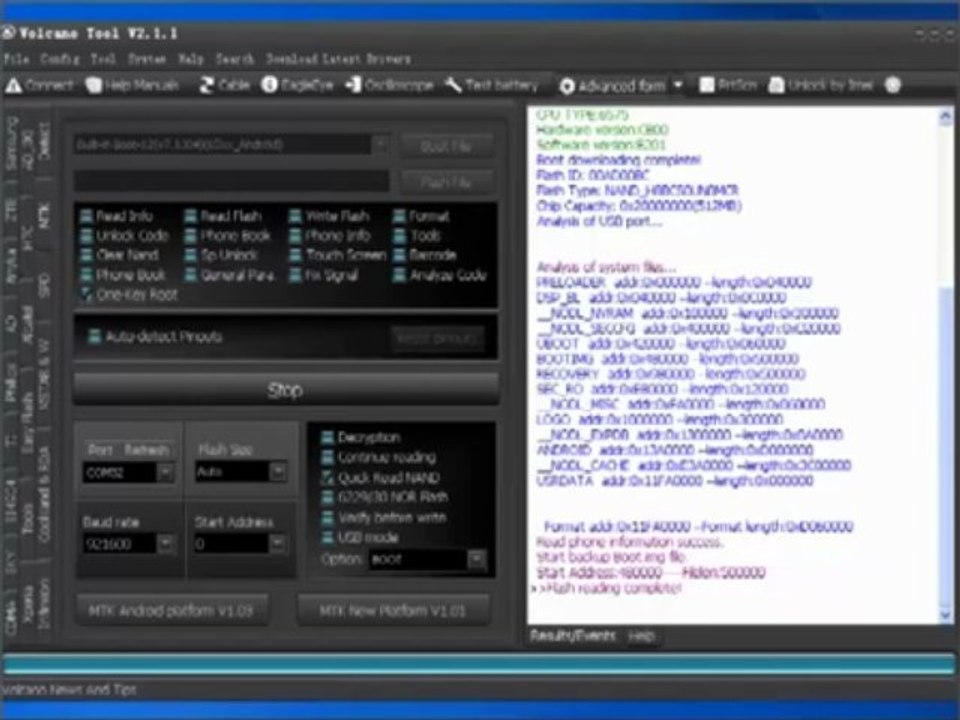This screenshot has width=960, height=720.
Task: Select the Read Info function
Action: click(x=116, y=216)
